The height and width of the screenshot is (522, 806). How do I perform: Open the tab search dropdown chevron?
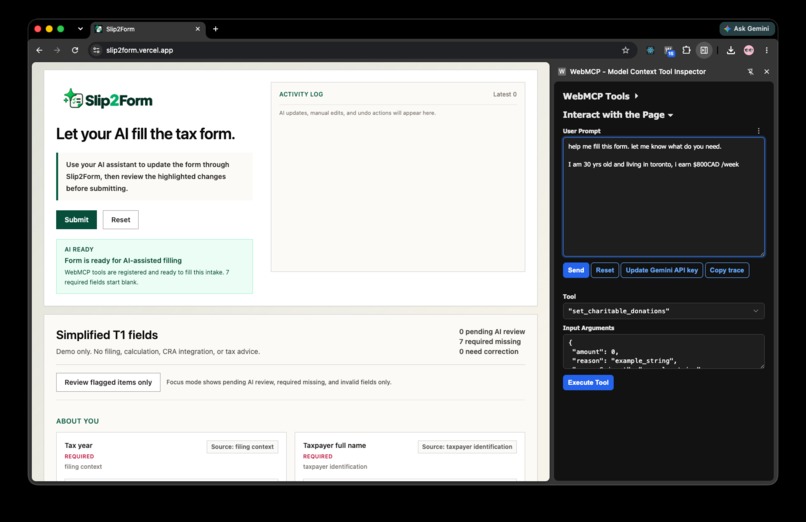(x=80, y=29)
